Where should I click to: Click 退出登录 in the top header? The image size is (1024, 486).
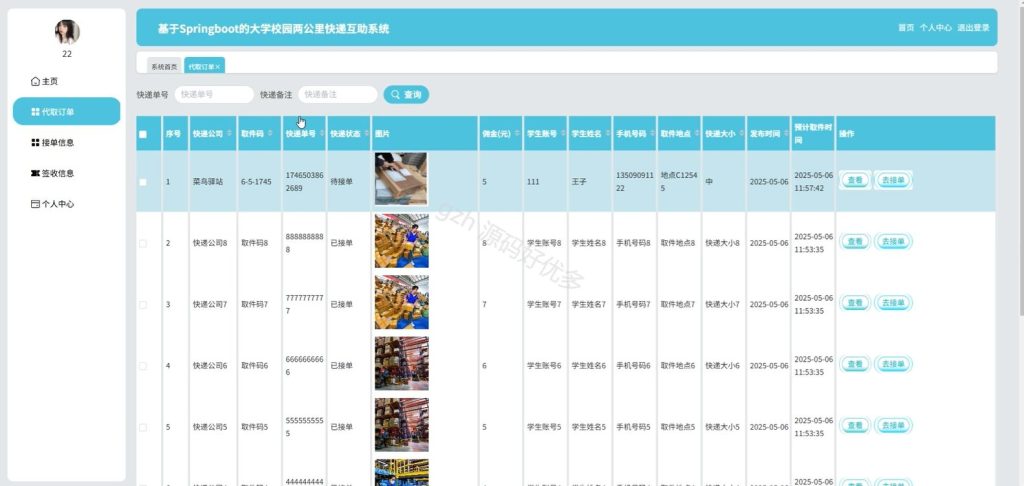click(x=973, y=28)
